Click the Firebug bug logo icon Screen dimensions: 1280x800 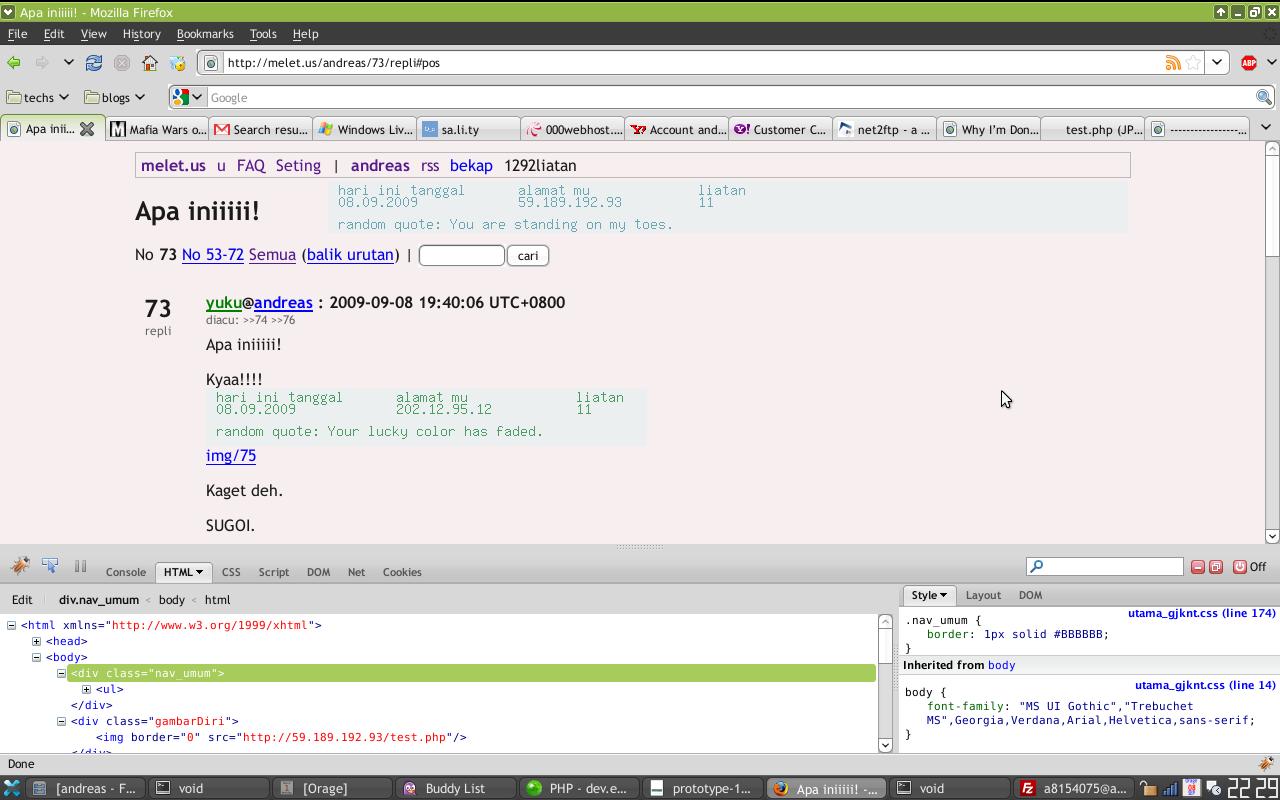tap(20, 566)
